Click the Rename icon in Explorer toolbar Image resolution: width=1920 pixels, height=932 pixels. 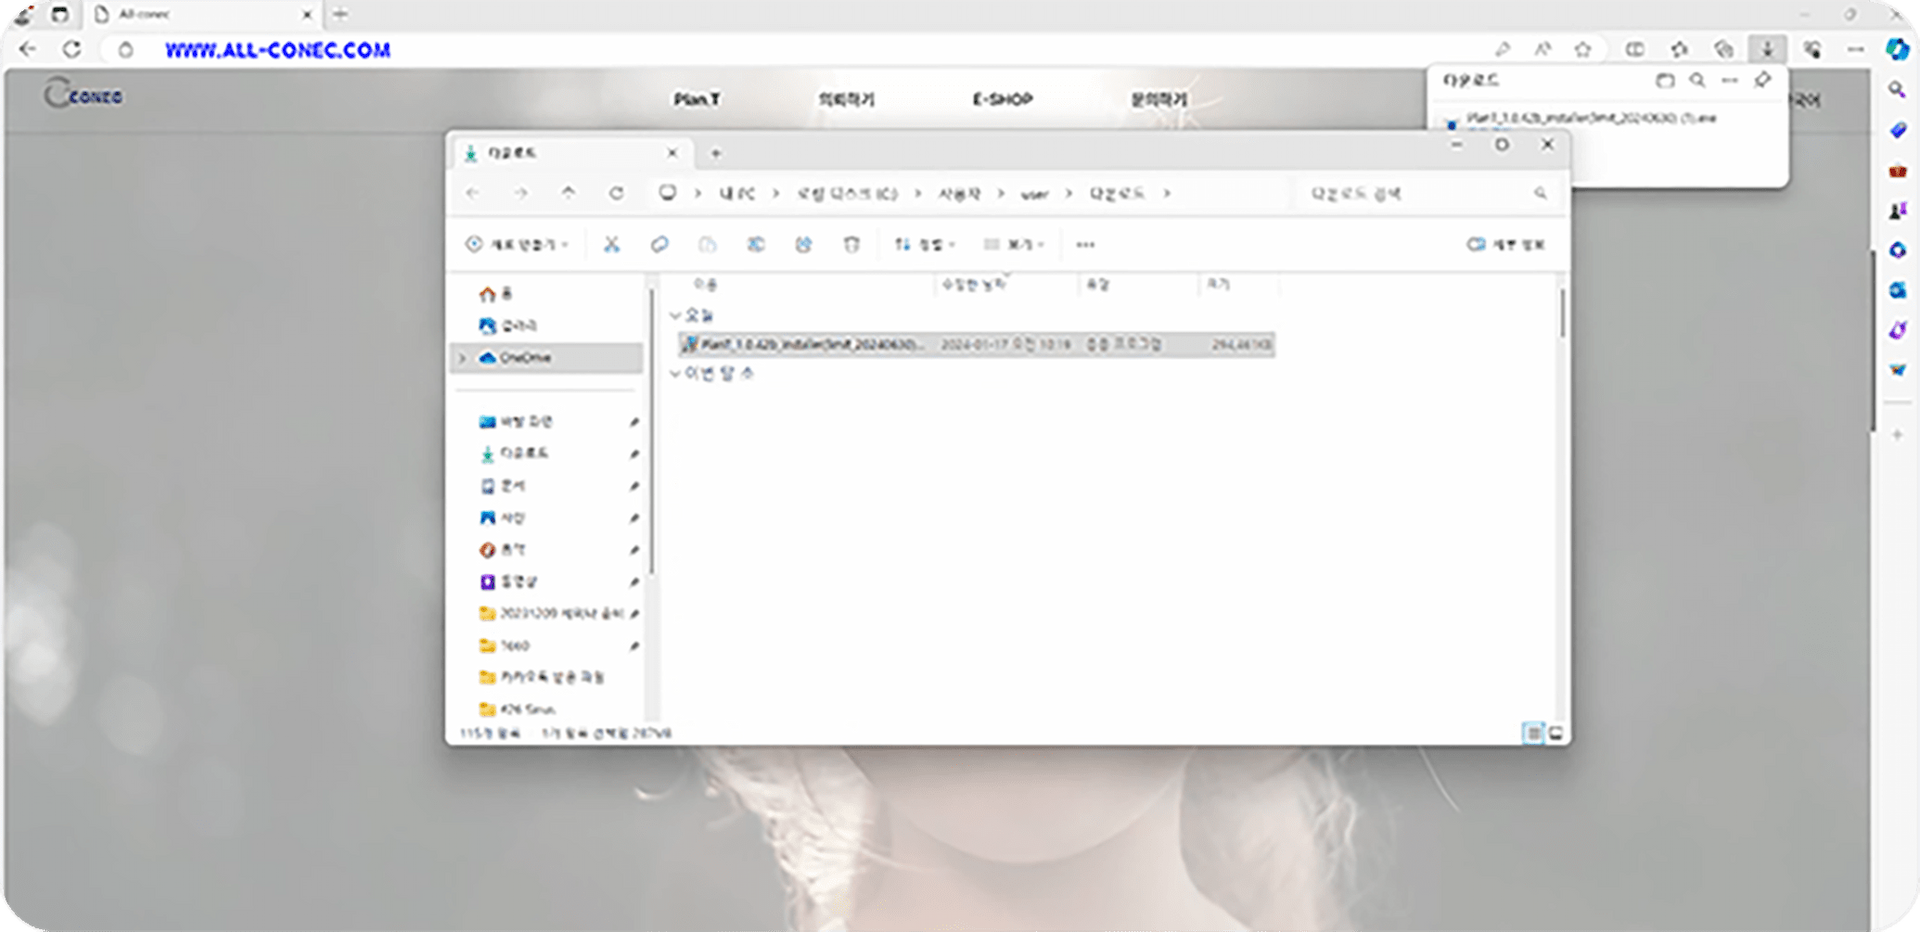tap(755, 244)
